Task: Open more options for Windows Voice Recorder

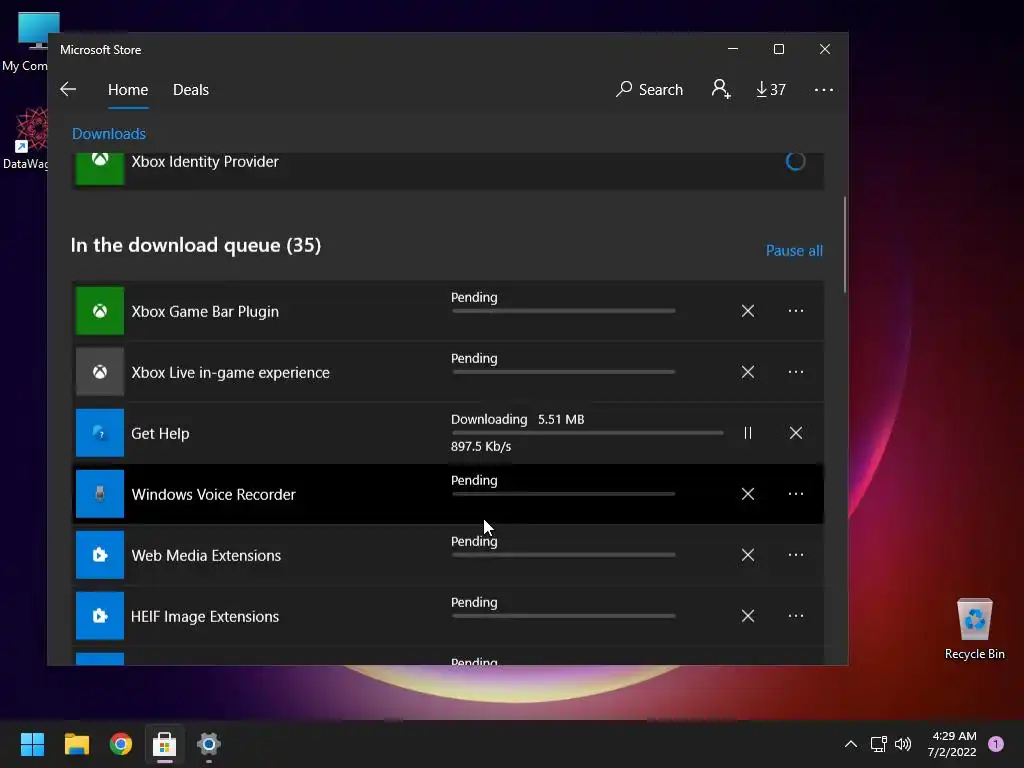Action: coord(795,494)
